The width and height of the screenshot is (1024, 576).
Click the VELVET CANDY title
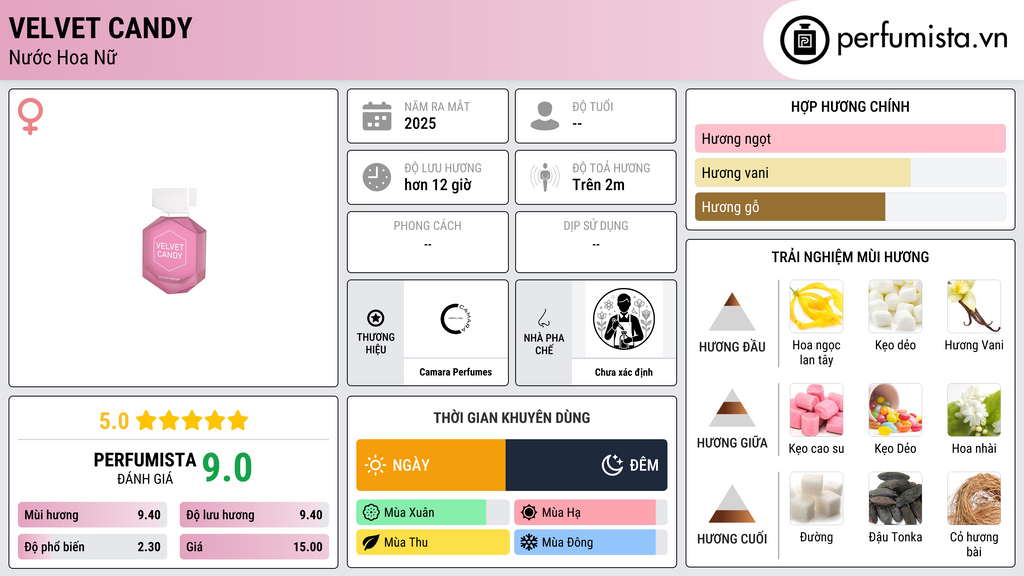101,28
